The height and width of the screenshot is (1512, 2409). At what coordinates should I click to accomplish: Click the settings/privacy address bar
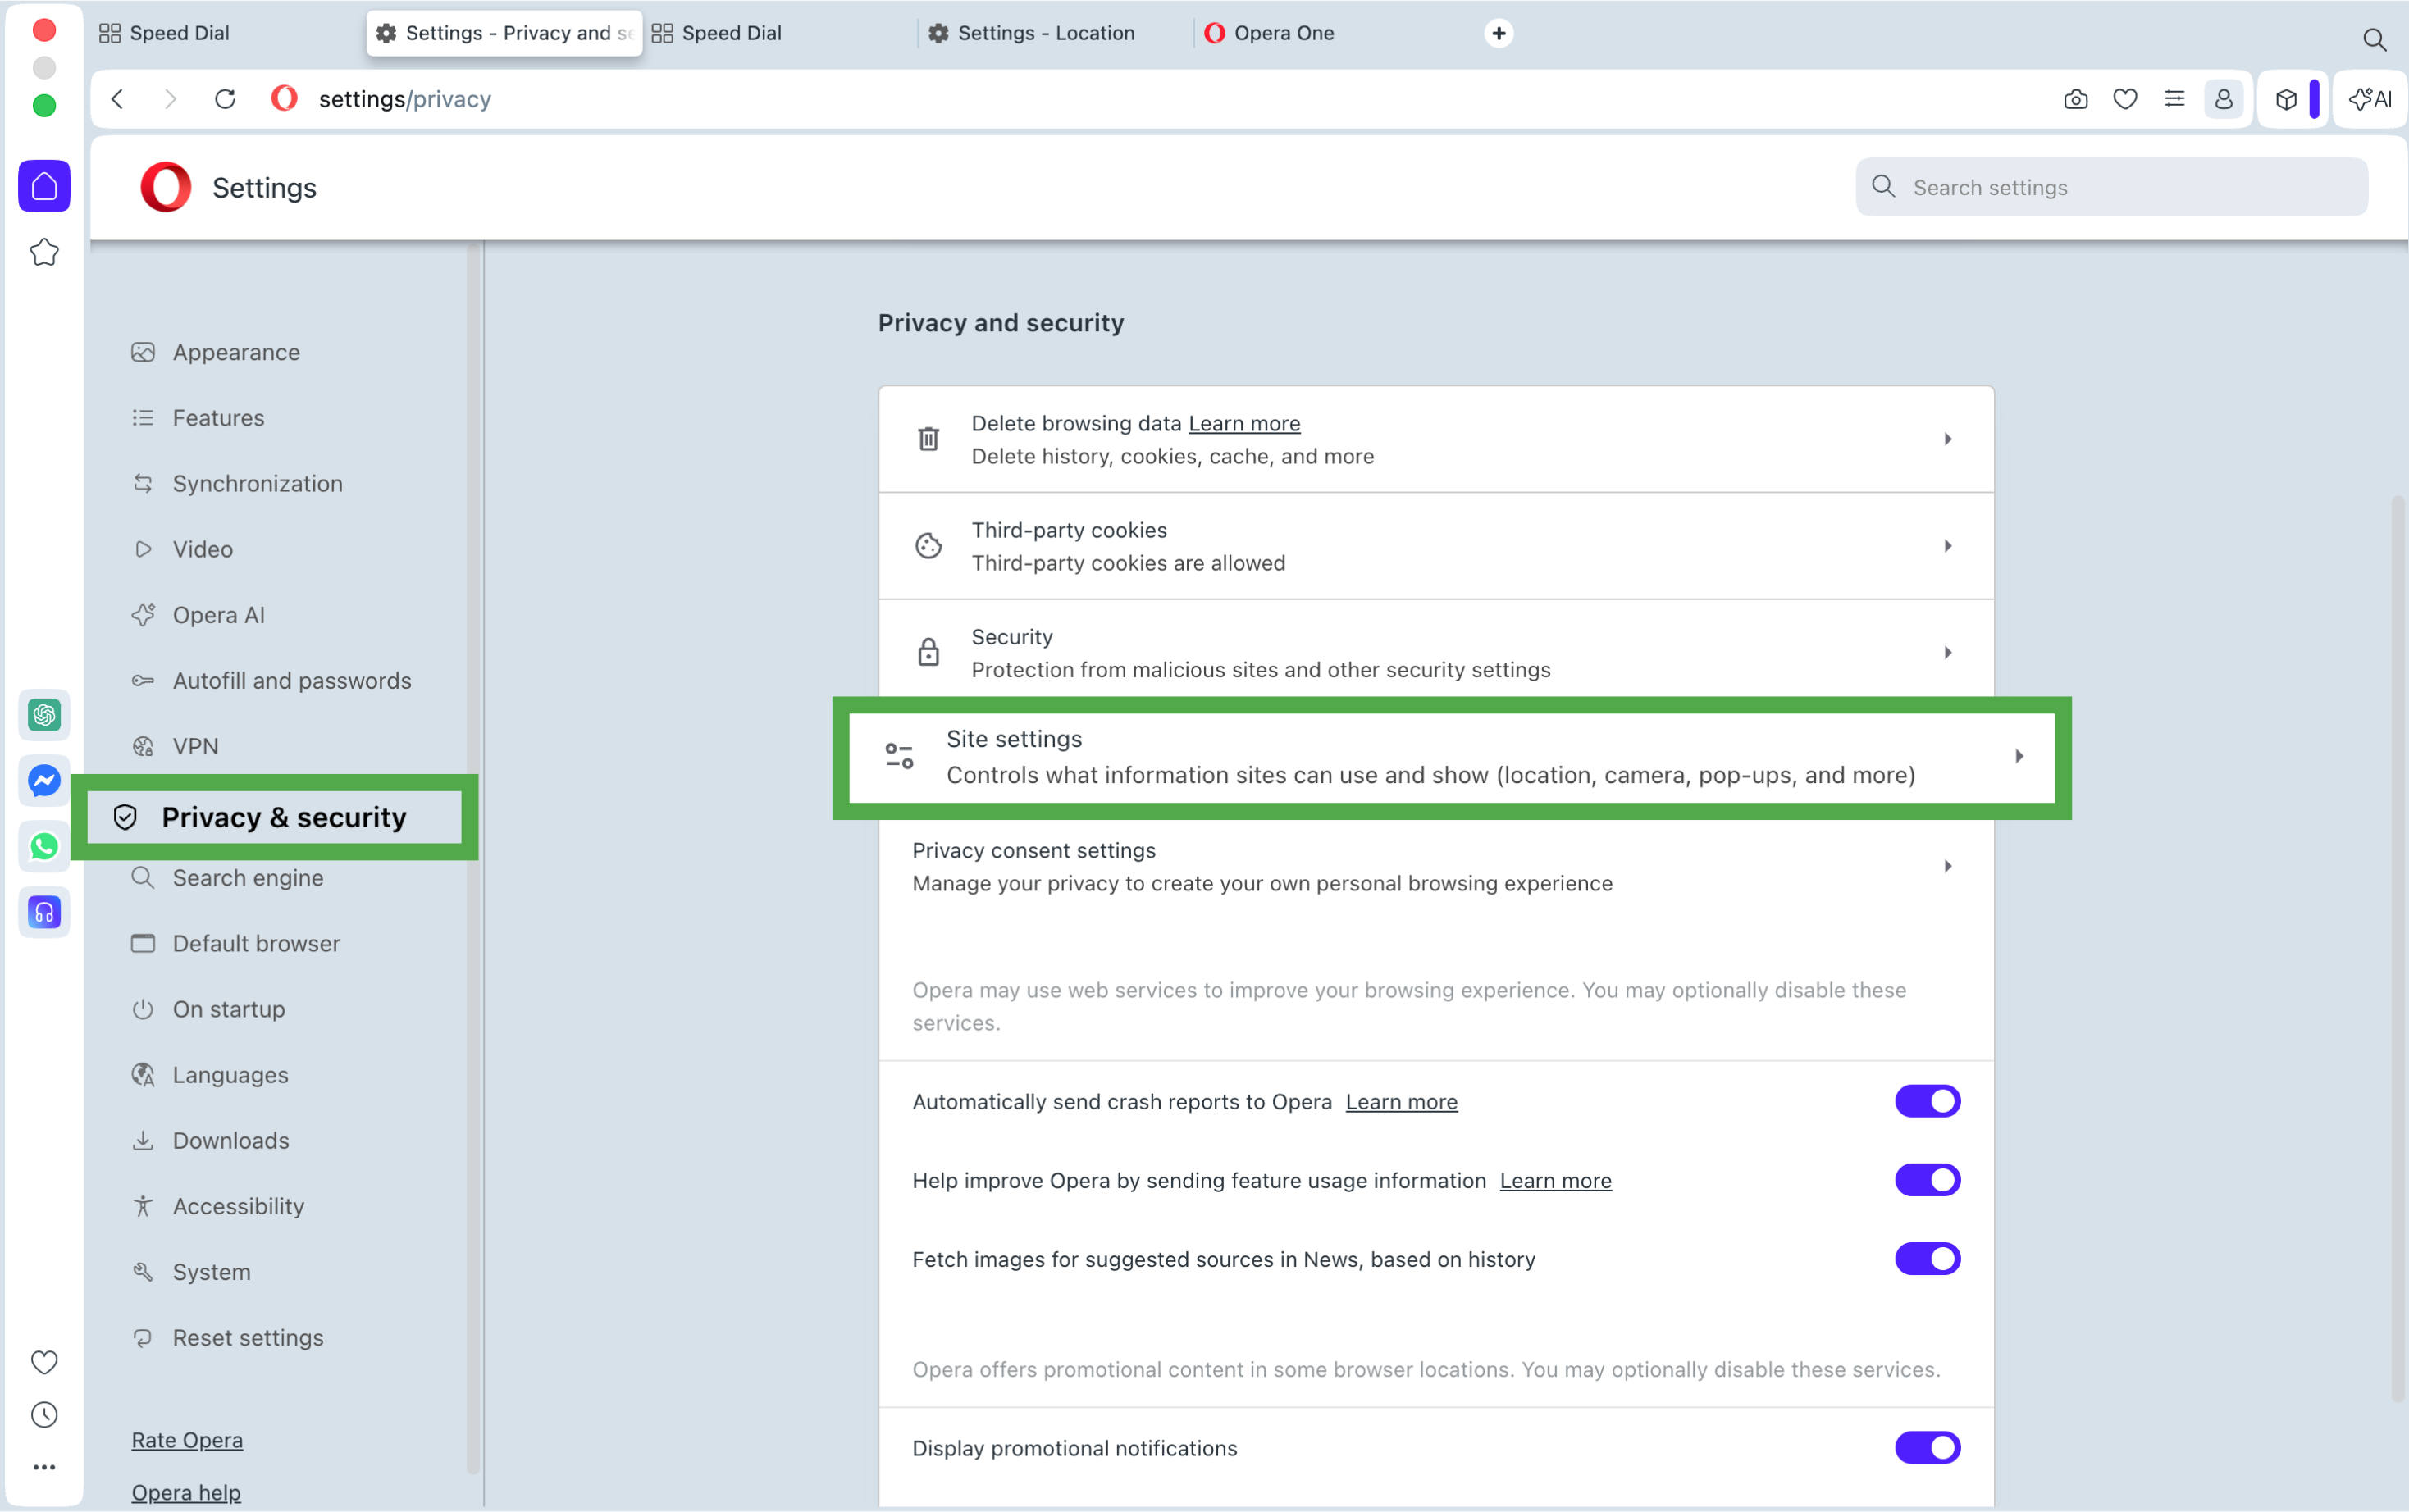405,99
